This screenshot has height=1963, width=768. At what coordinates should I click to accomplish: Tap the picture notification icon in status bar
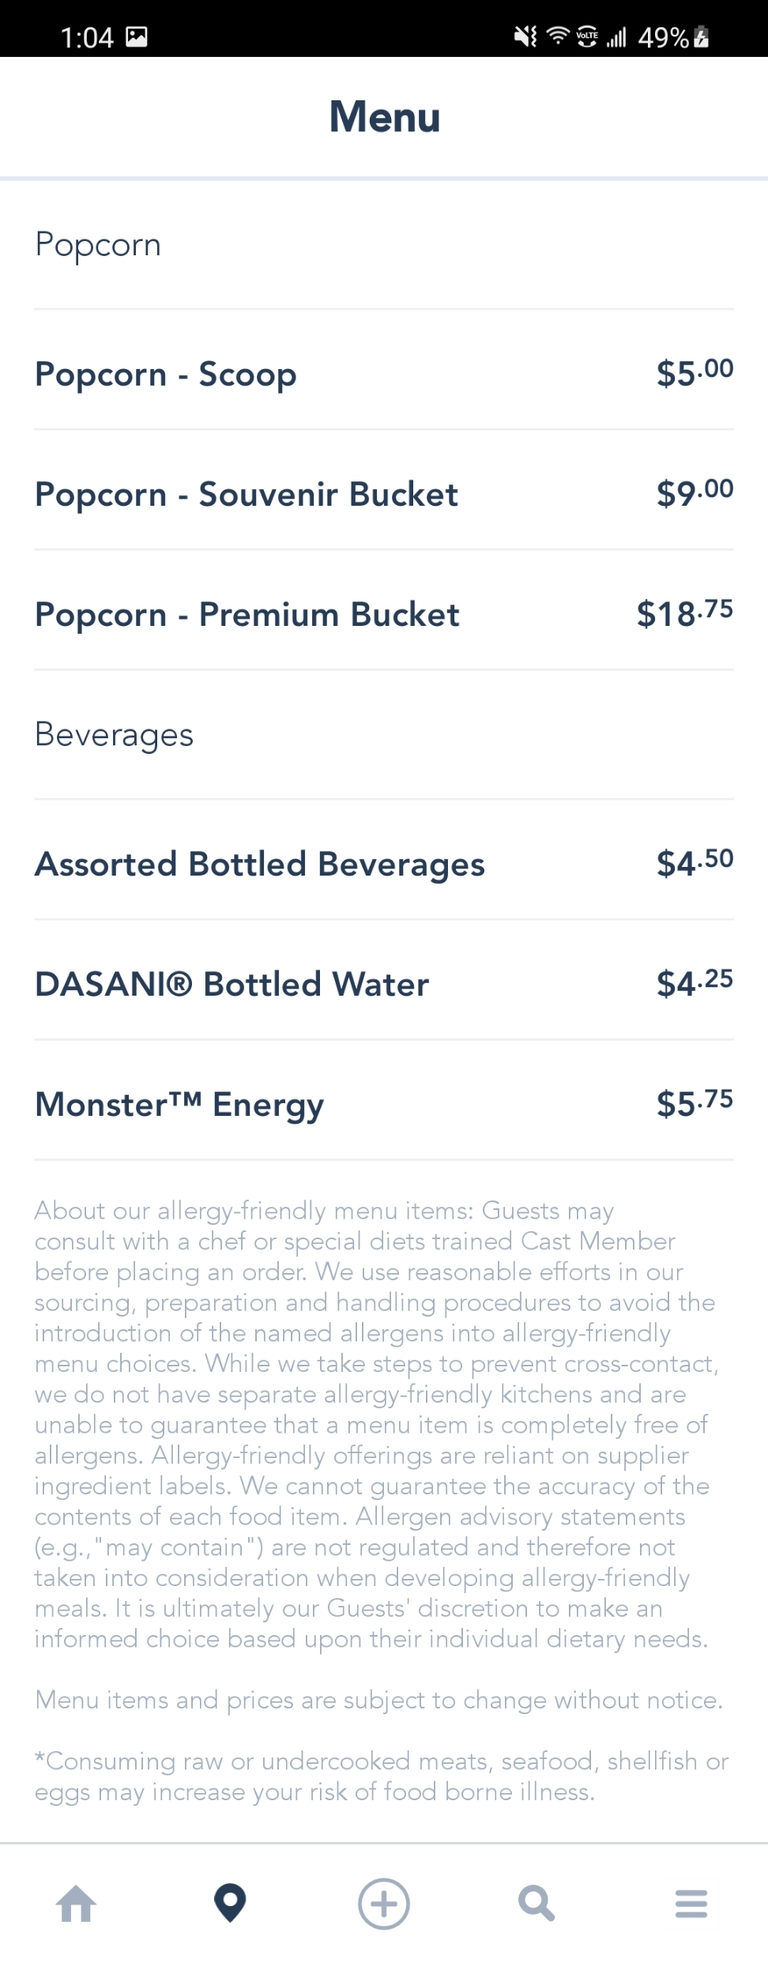(x=137, y=38)
